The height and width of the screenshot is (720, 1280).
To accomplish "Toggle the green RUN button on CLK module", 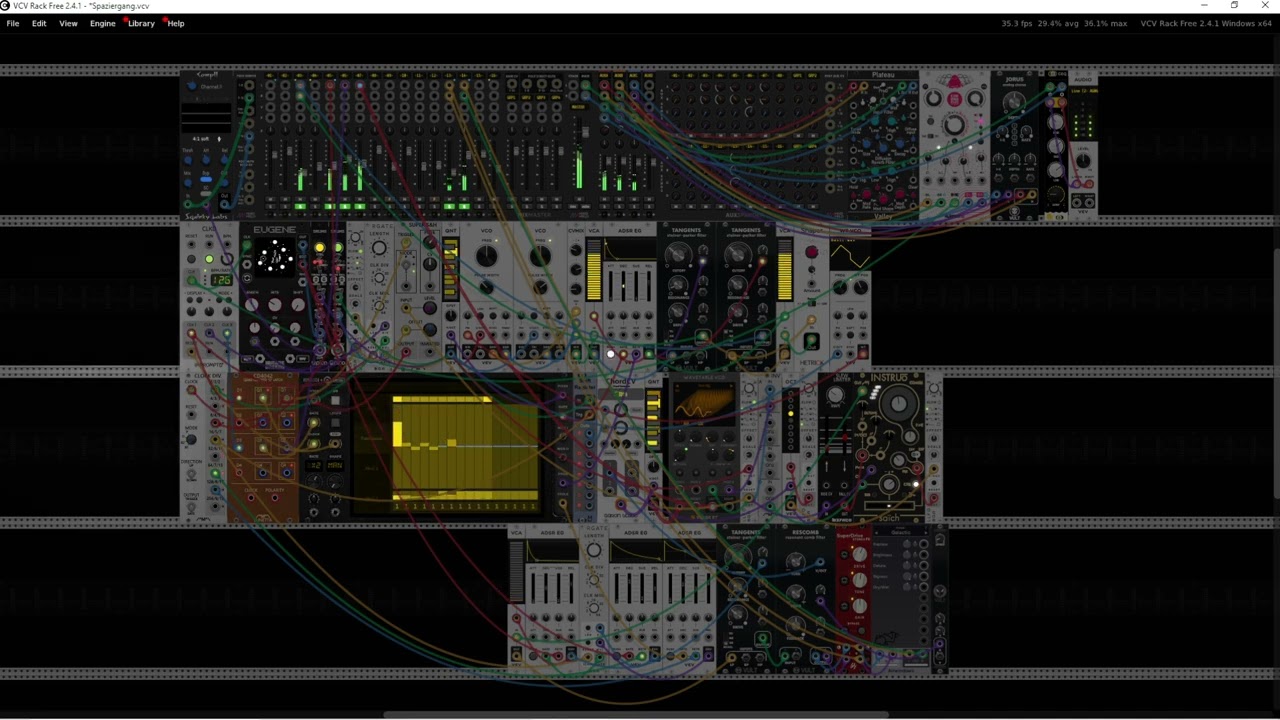I will [x=209, y=260].
